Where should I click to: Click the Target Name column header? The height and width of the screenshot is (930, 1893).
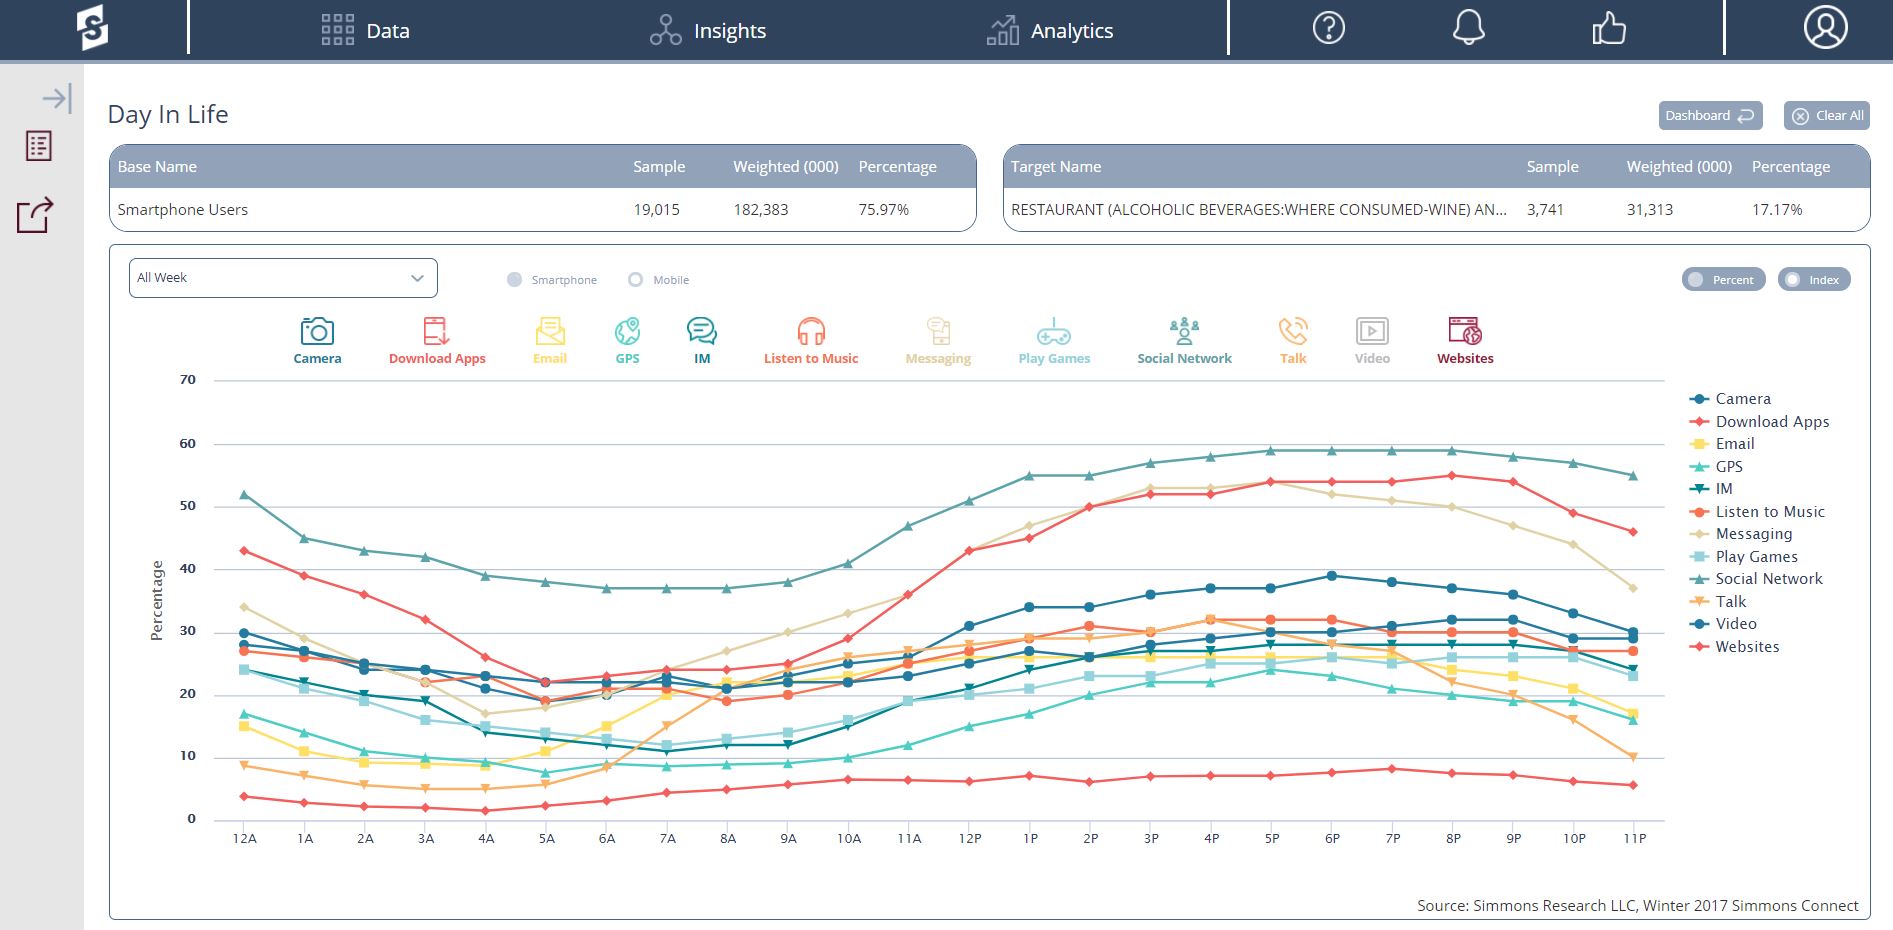pyautogui.click(x=1056, y=167)
